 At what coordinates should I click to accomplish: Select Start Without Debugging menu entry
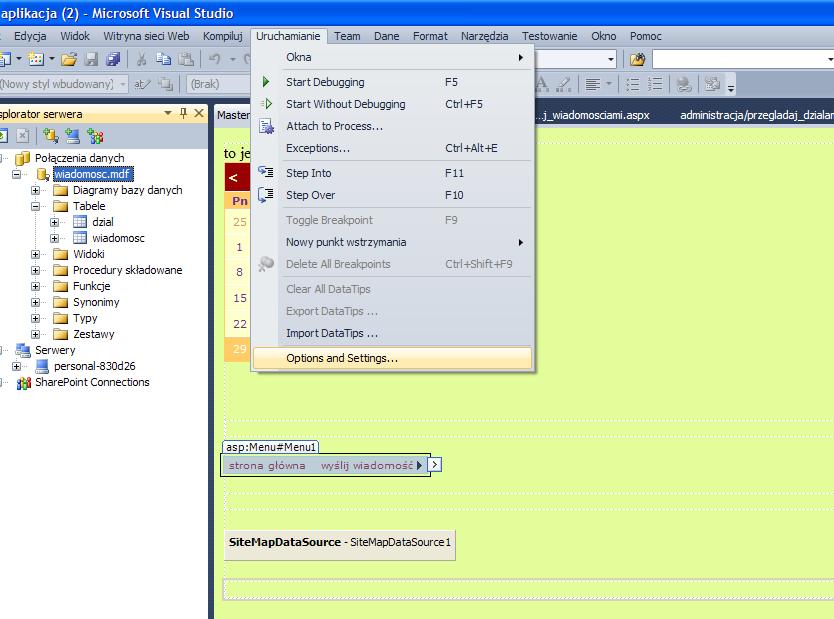click(392, 104)
